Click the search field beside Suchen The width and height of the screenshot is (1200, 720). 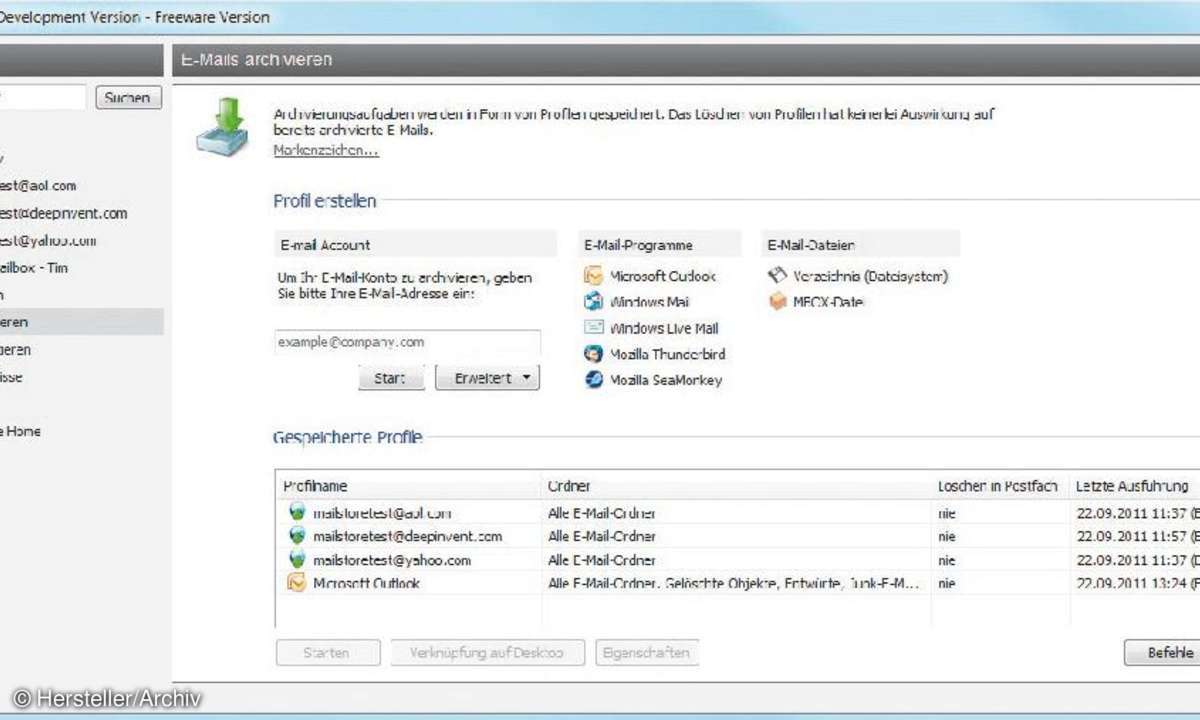pyautogui.click(x=43, y=97)
